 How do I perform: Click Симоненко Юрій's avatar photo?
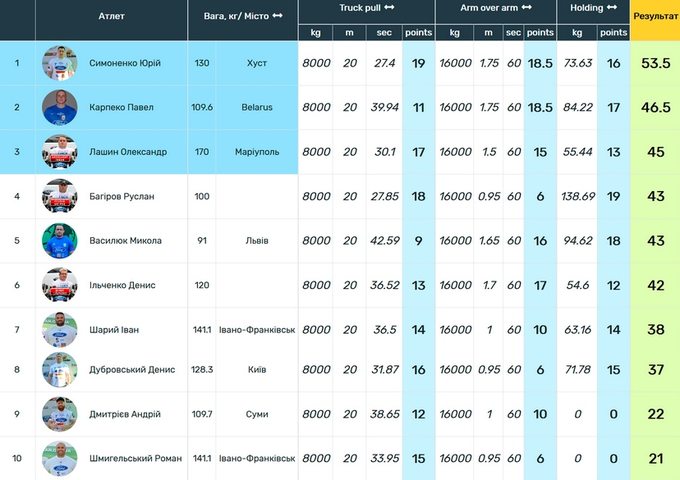coord(59,64)
